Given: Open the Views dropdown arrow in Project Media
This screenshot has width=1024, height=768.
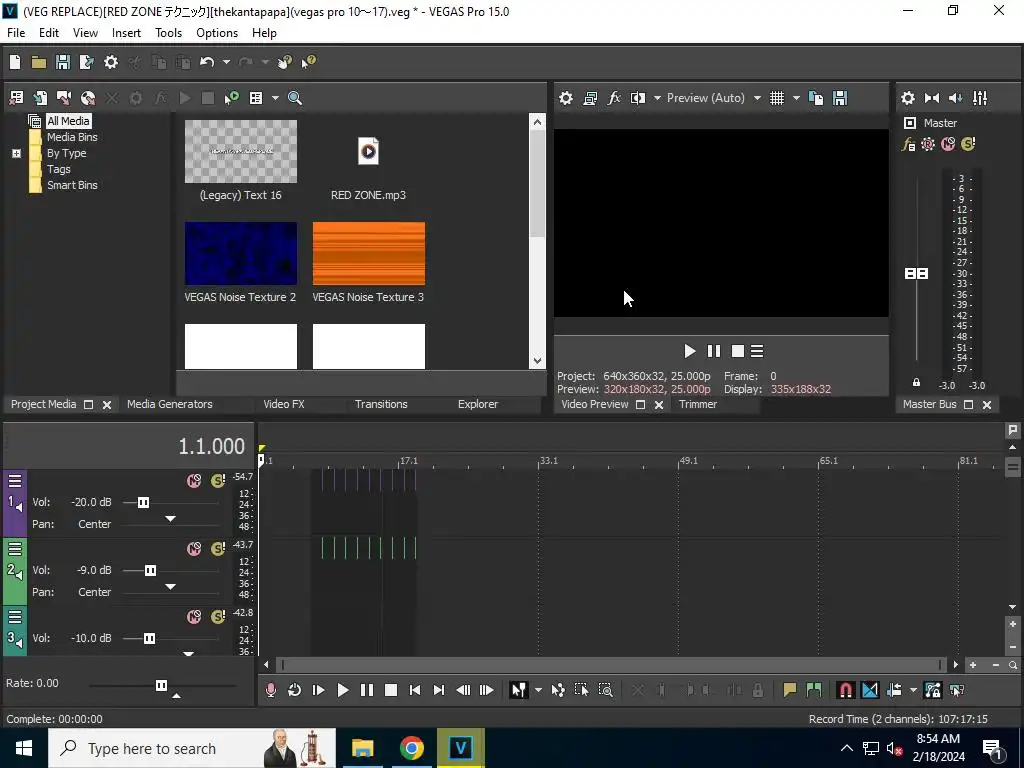Looking at the screenshot, I should click(x=275, y=98).
